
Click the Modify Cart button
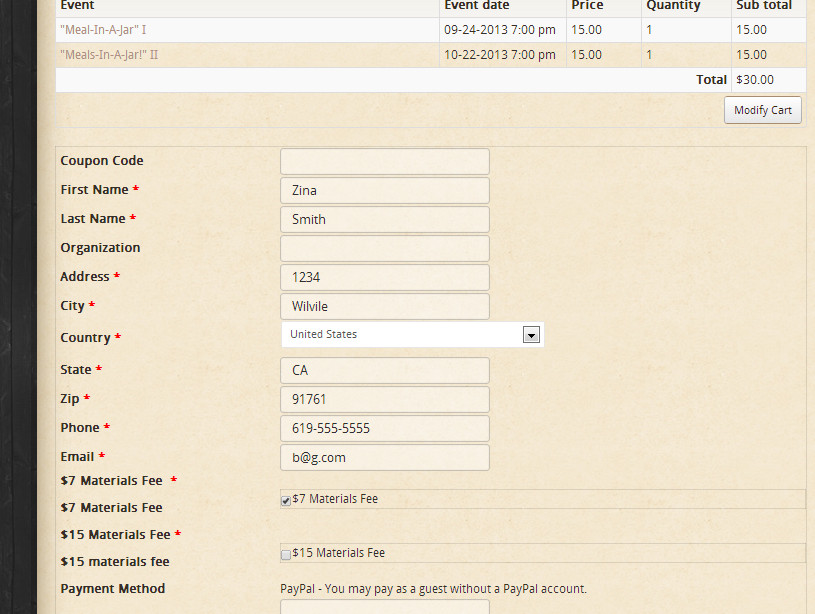762,110
